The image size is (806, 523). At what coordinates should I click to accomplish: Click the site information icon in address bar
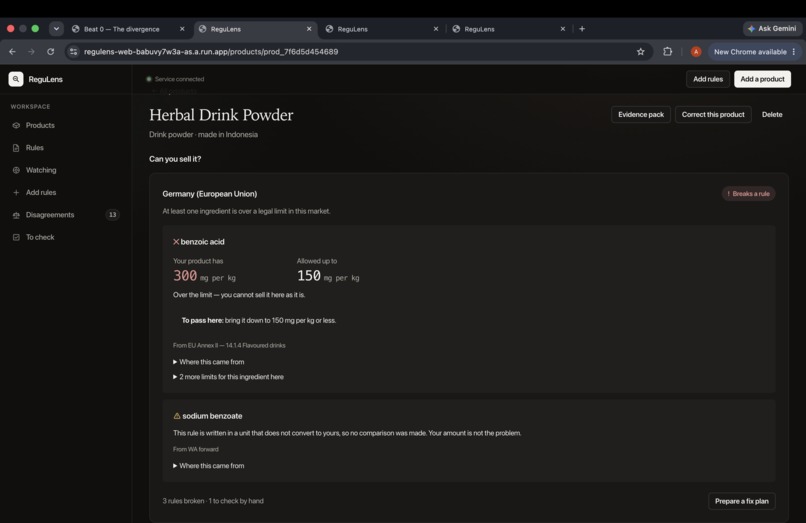[x=74, y=51]
